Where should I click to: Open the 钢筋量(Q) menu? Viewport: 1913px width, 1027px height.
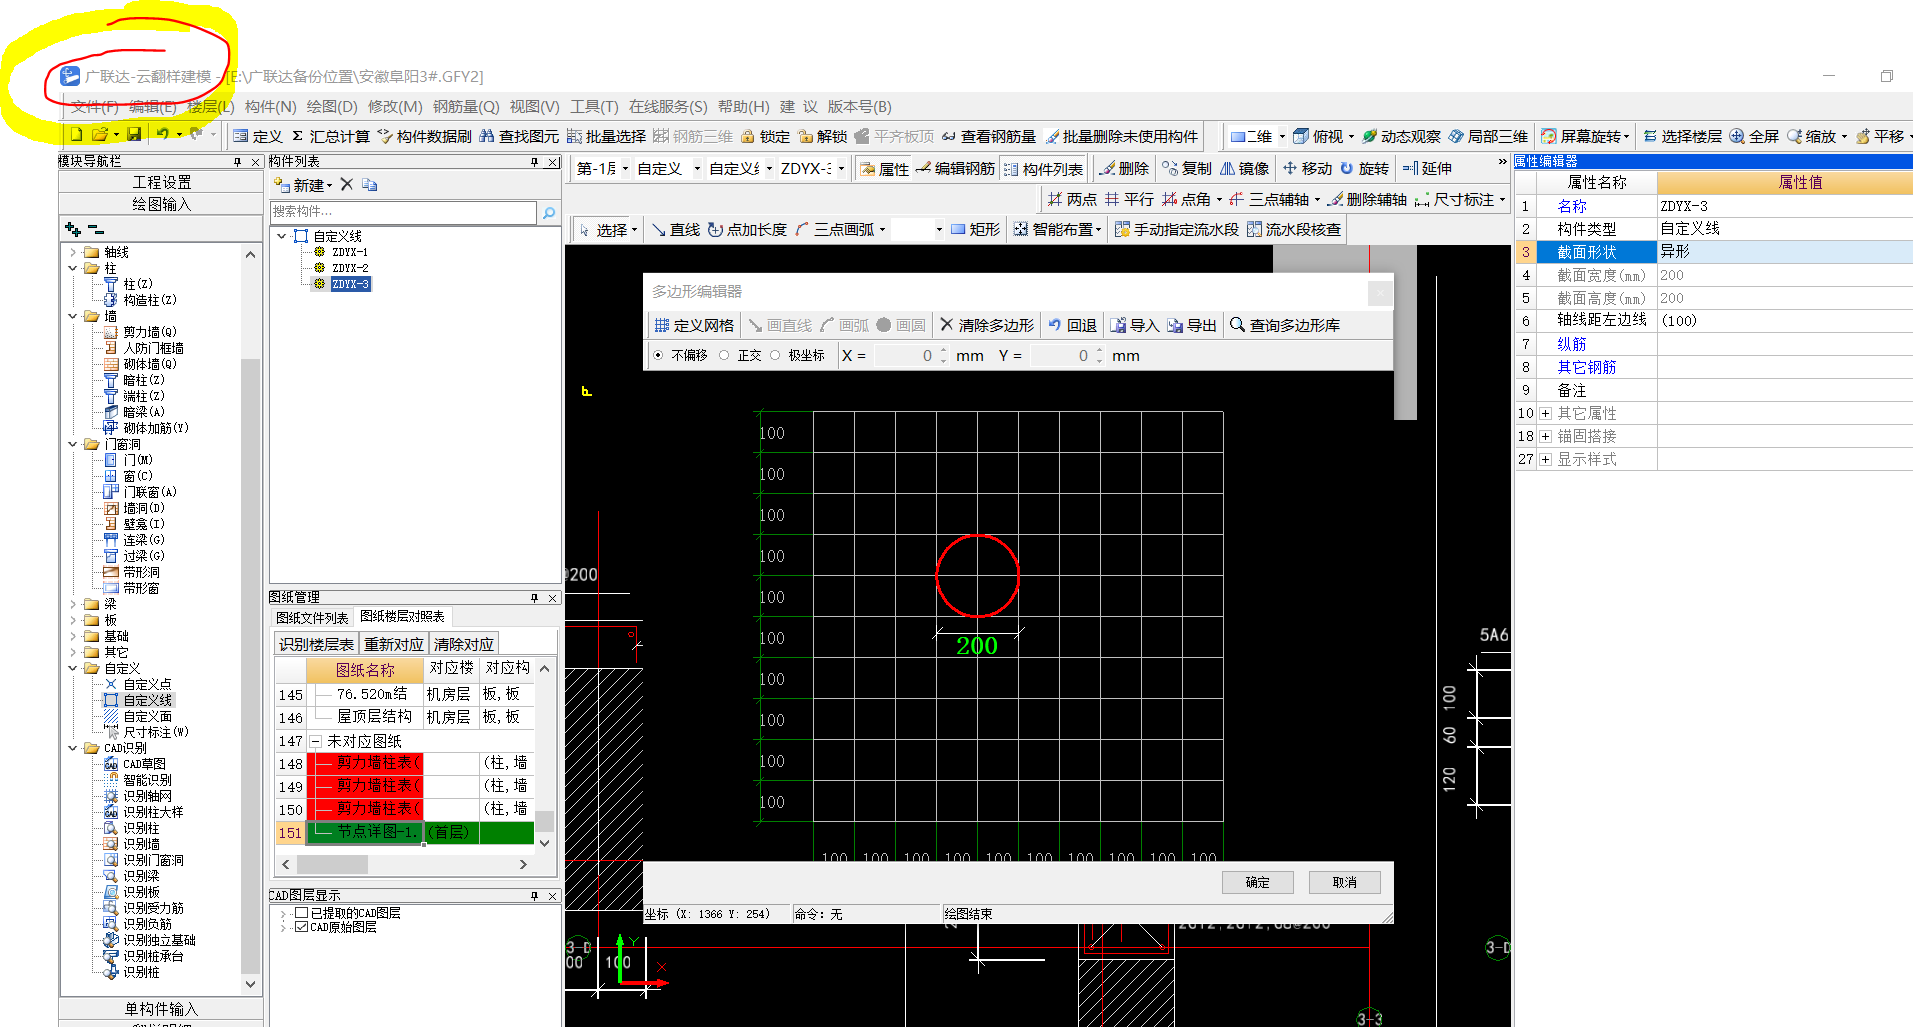coord(466,107)
